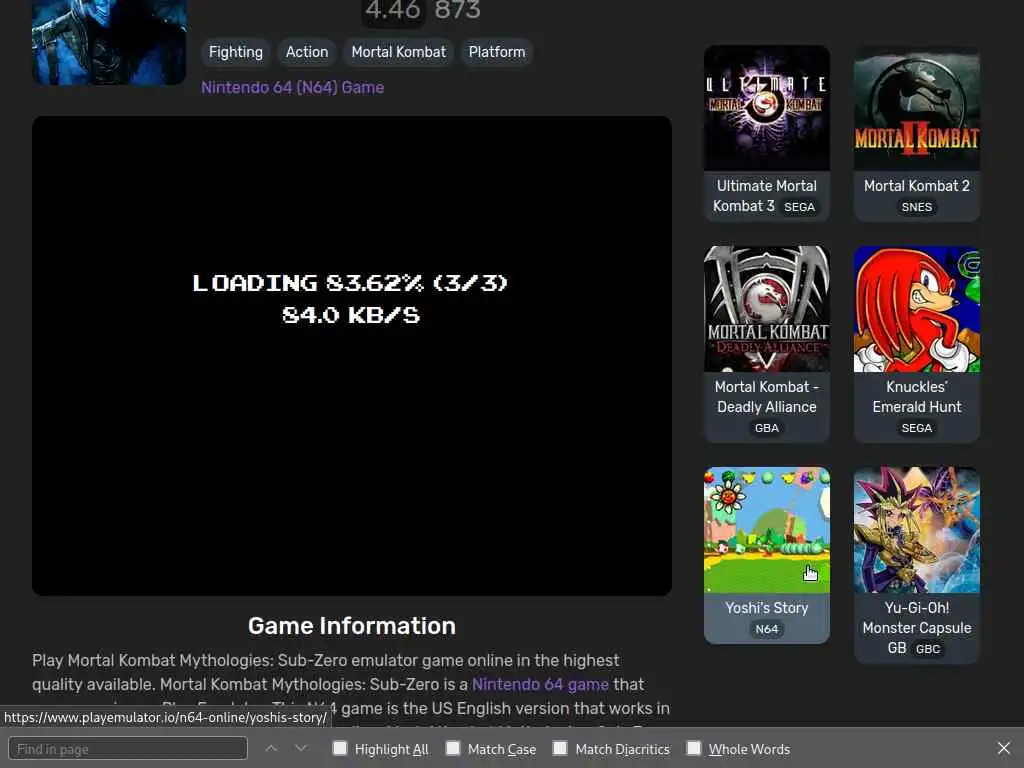Focus the Find in page field
This screenshot has width=1024, height=768.
128,748
